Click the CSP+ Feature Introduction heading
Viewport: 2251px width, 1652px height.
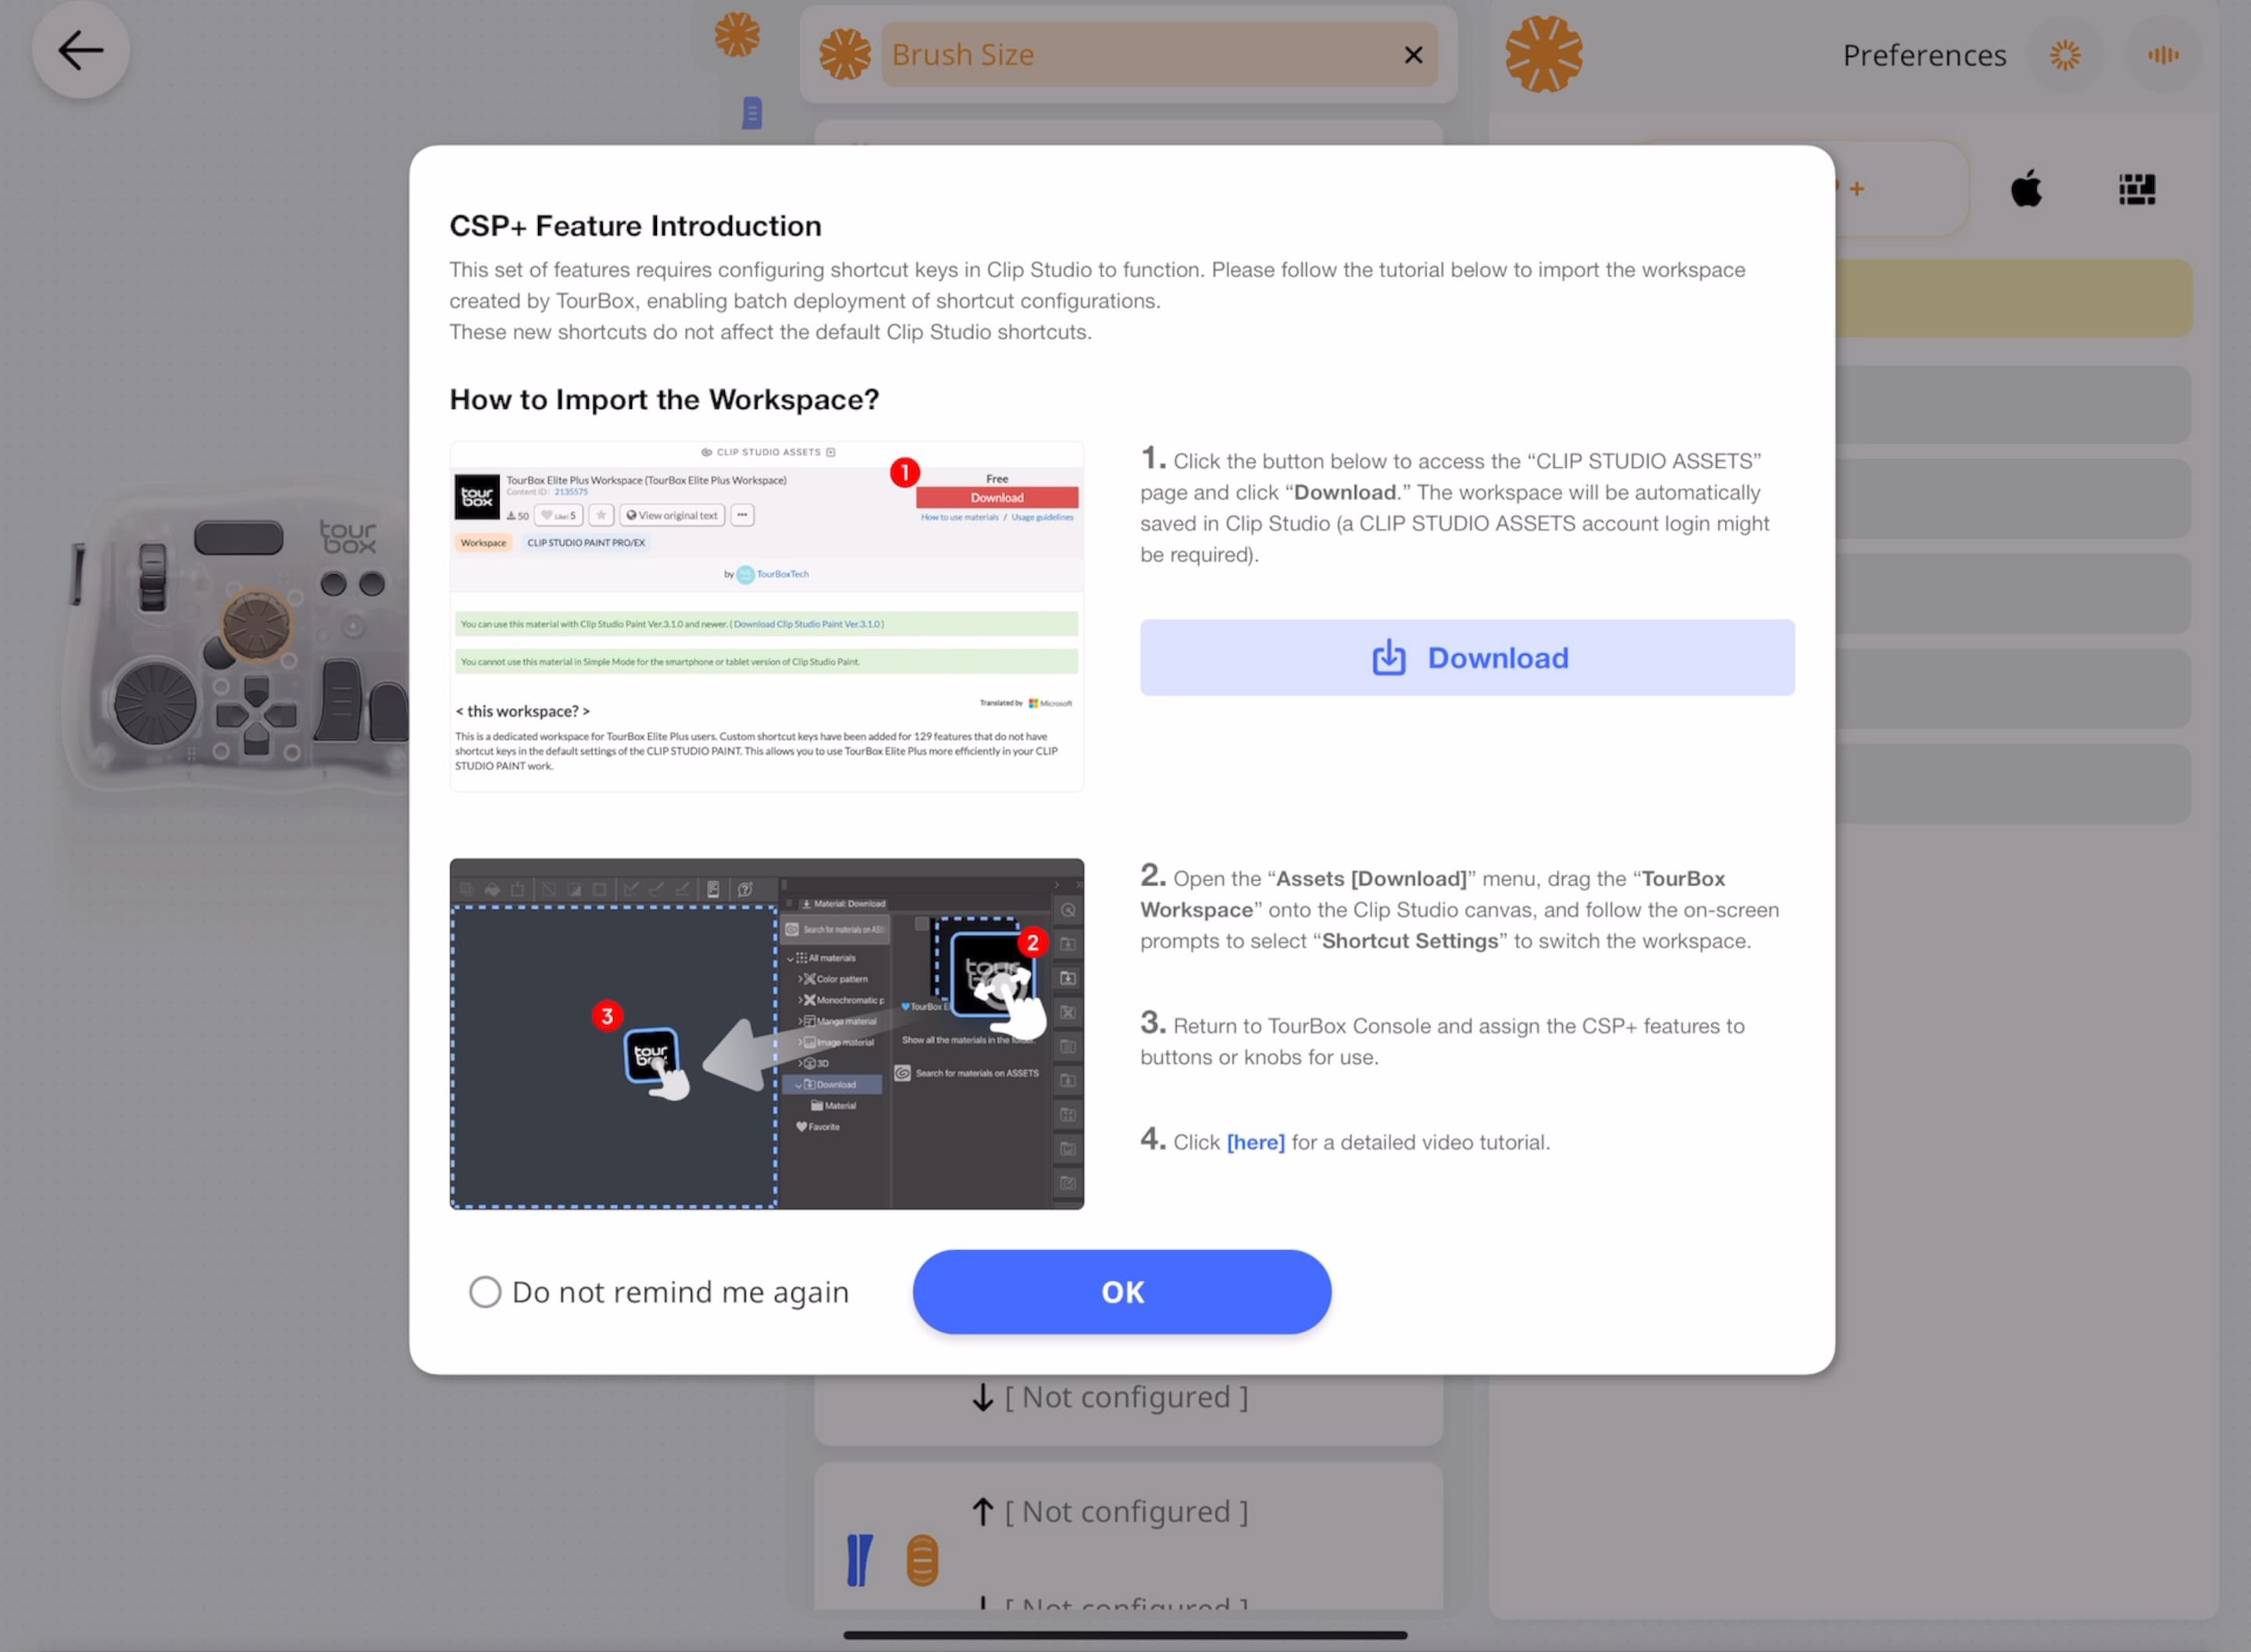(635, 226)
